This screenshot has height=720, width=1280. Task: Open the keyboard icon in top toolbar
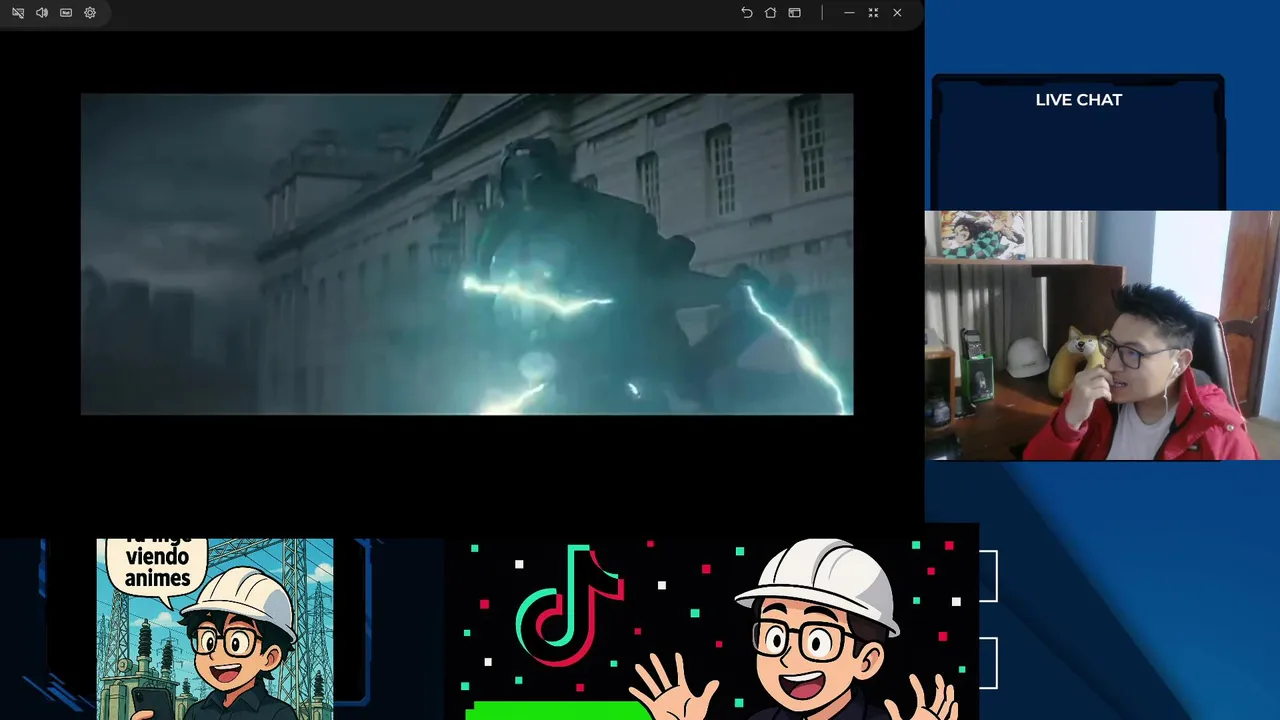coord(66,13)
